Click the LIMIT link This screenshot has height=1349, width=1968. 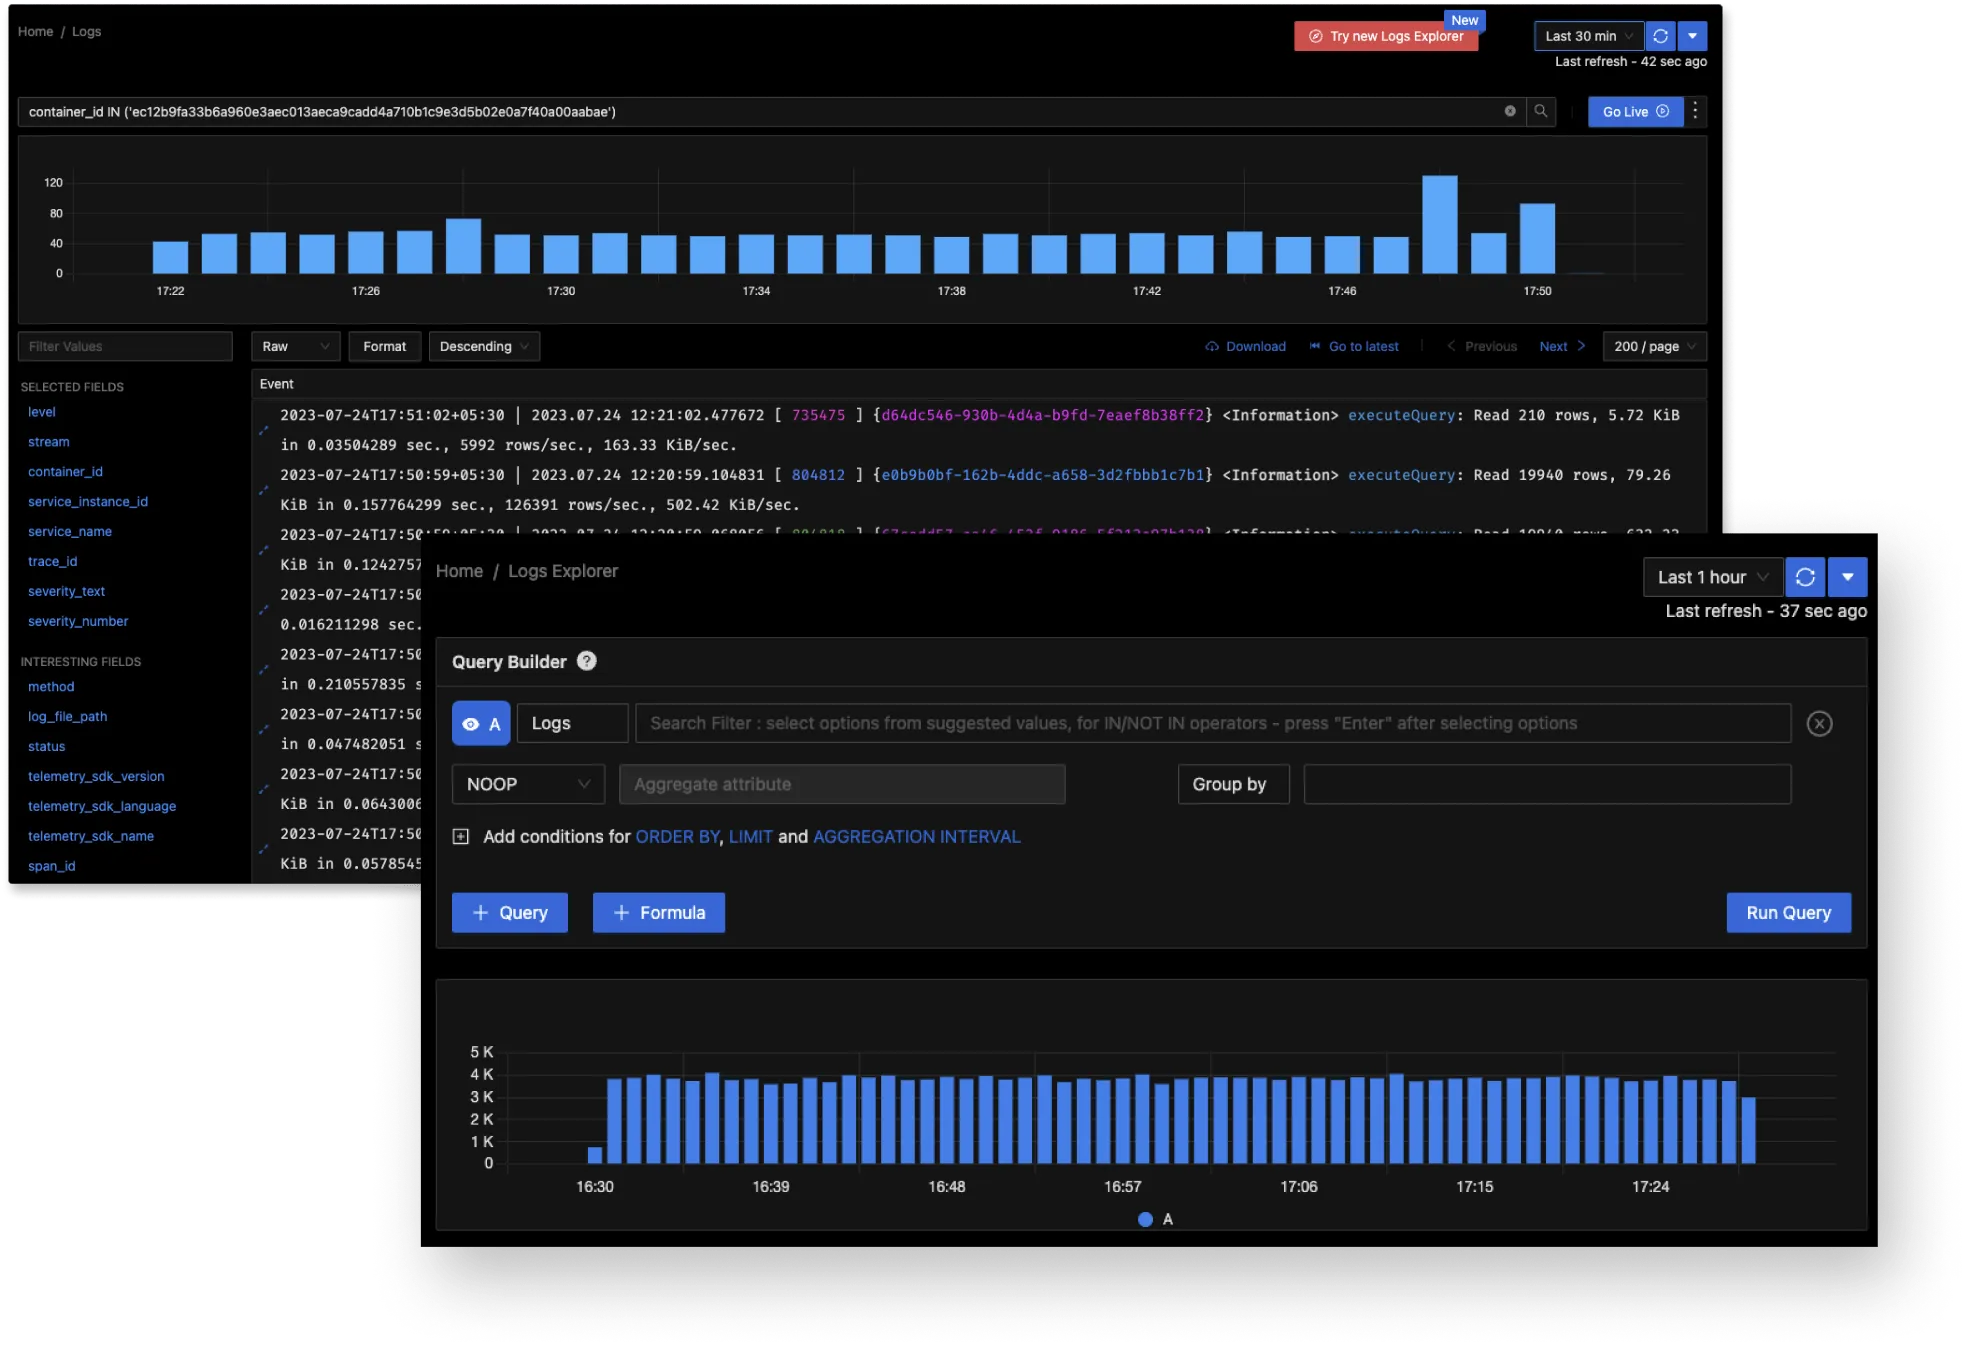tap(750, 837)
